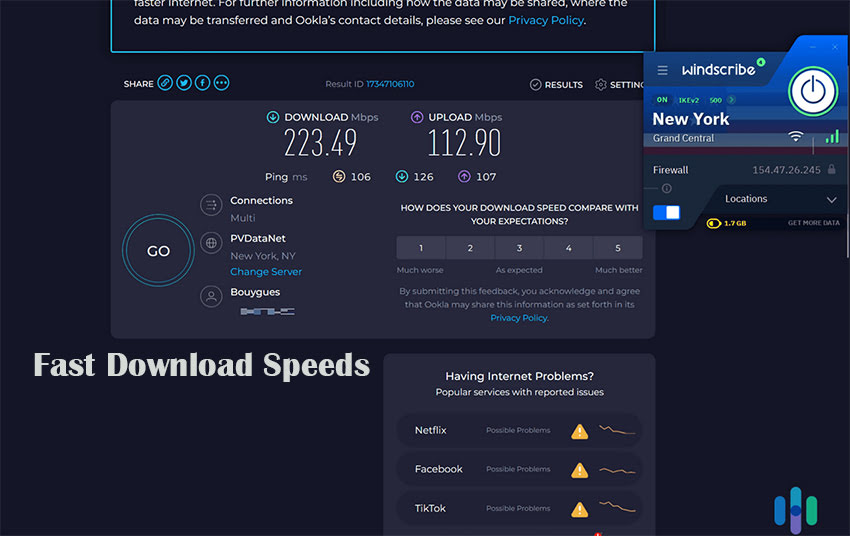This screenshot has width=850, height=536.
Task: Click Facebook trend sparkline graph
Action: 617,470
